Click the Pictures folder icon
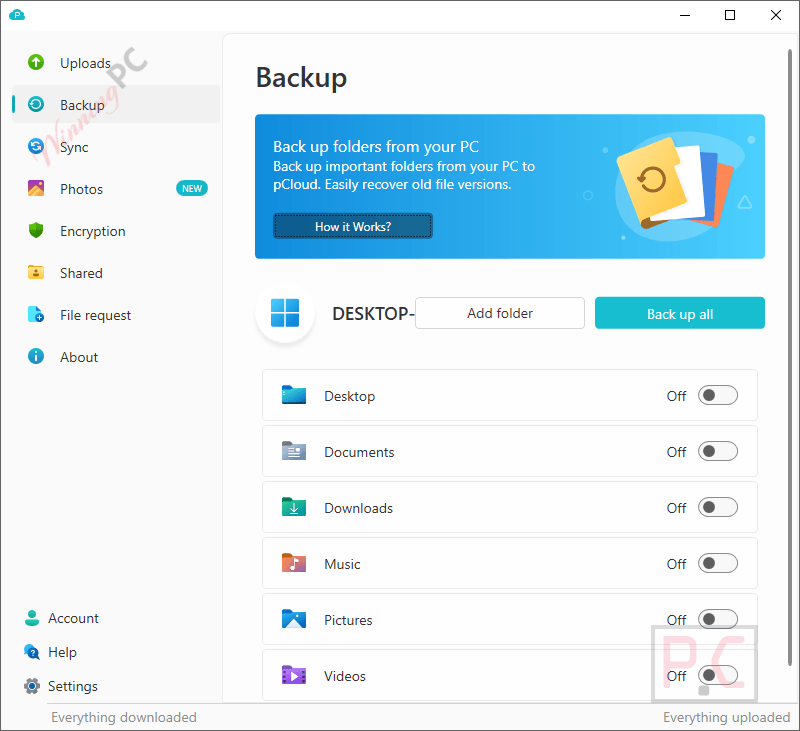 [294, 619]
